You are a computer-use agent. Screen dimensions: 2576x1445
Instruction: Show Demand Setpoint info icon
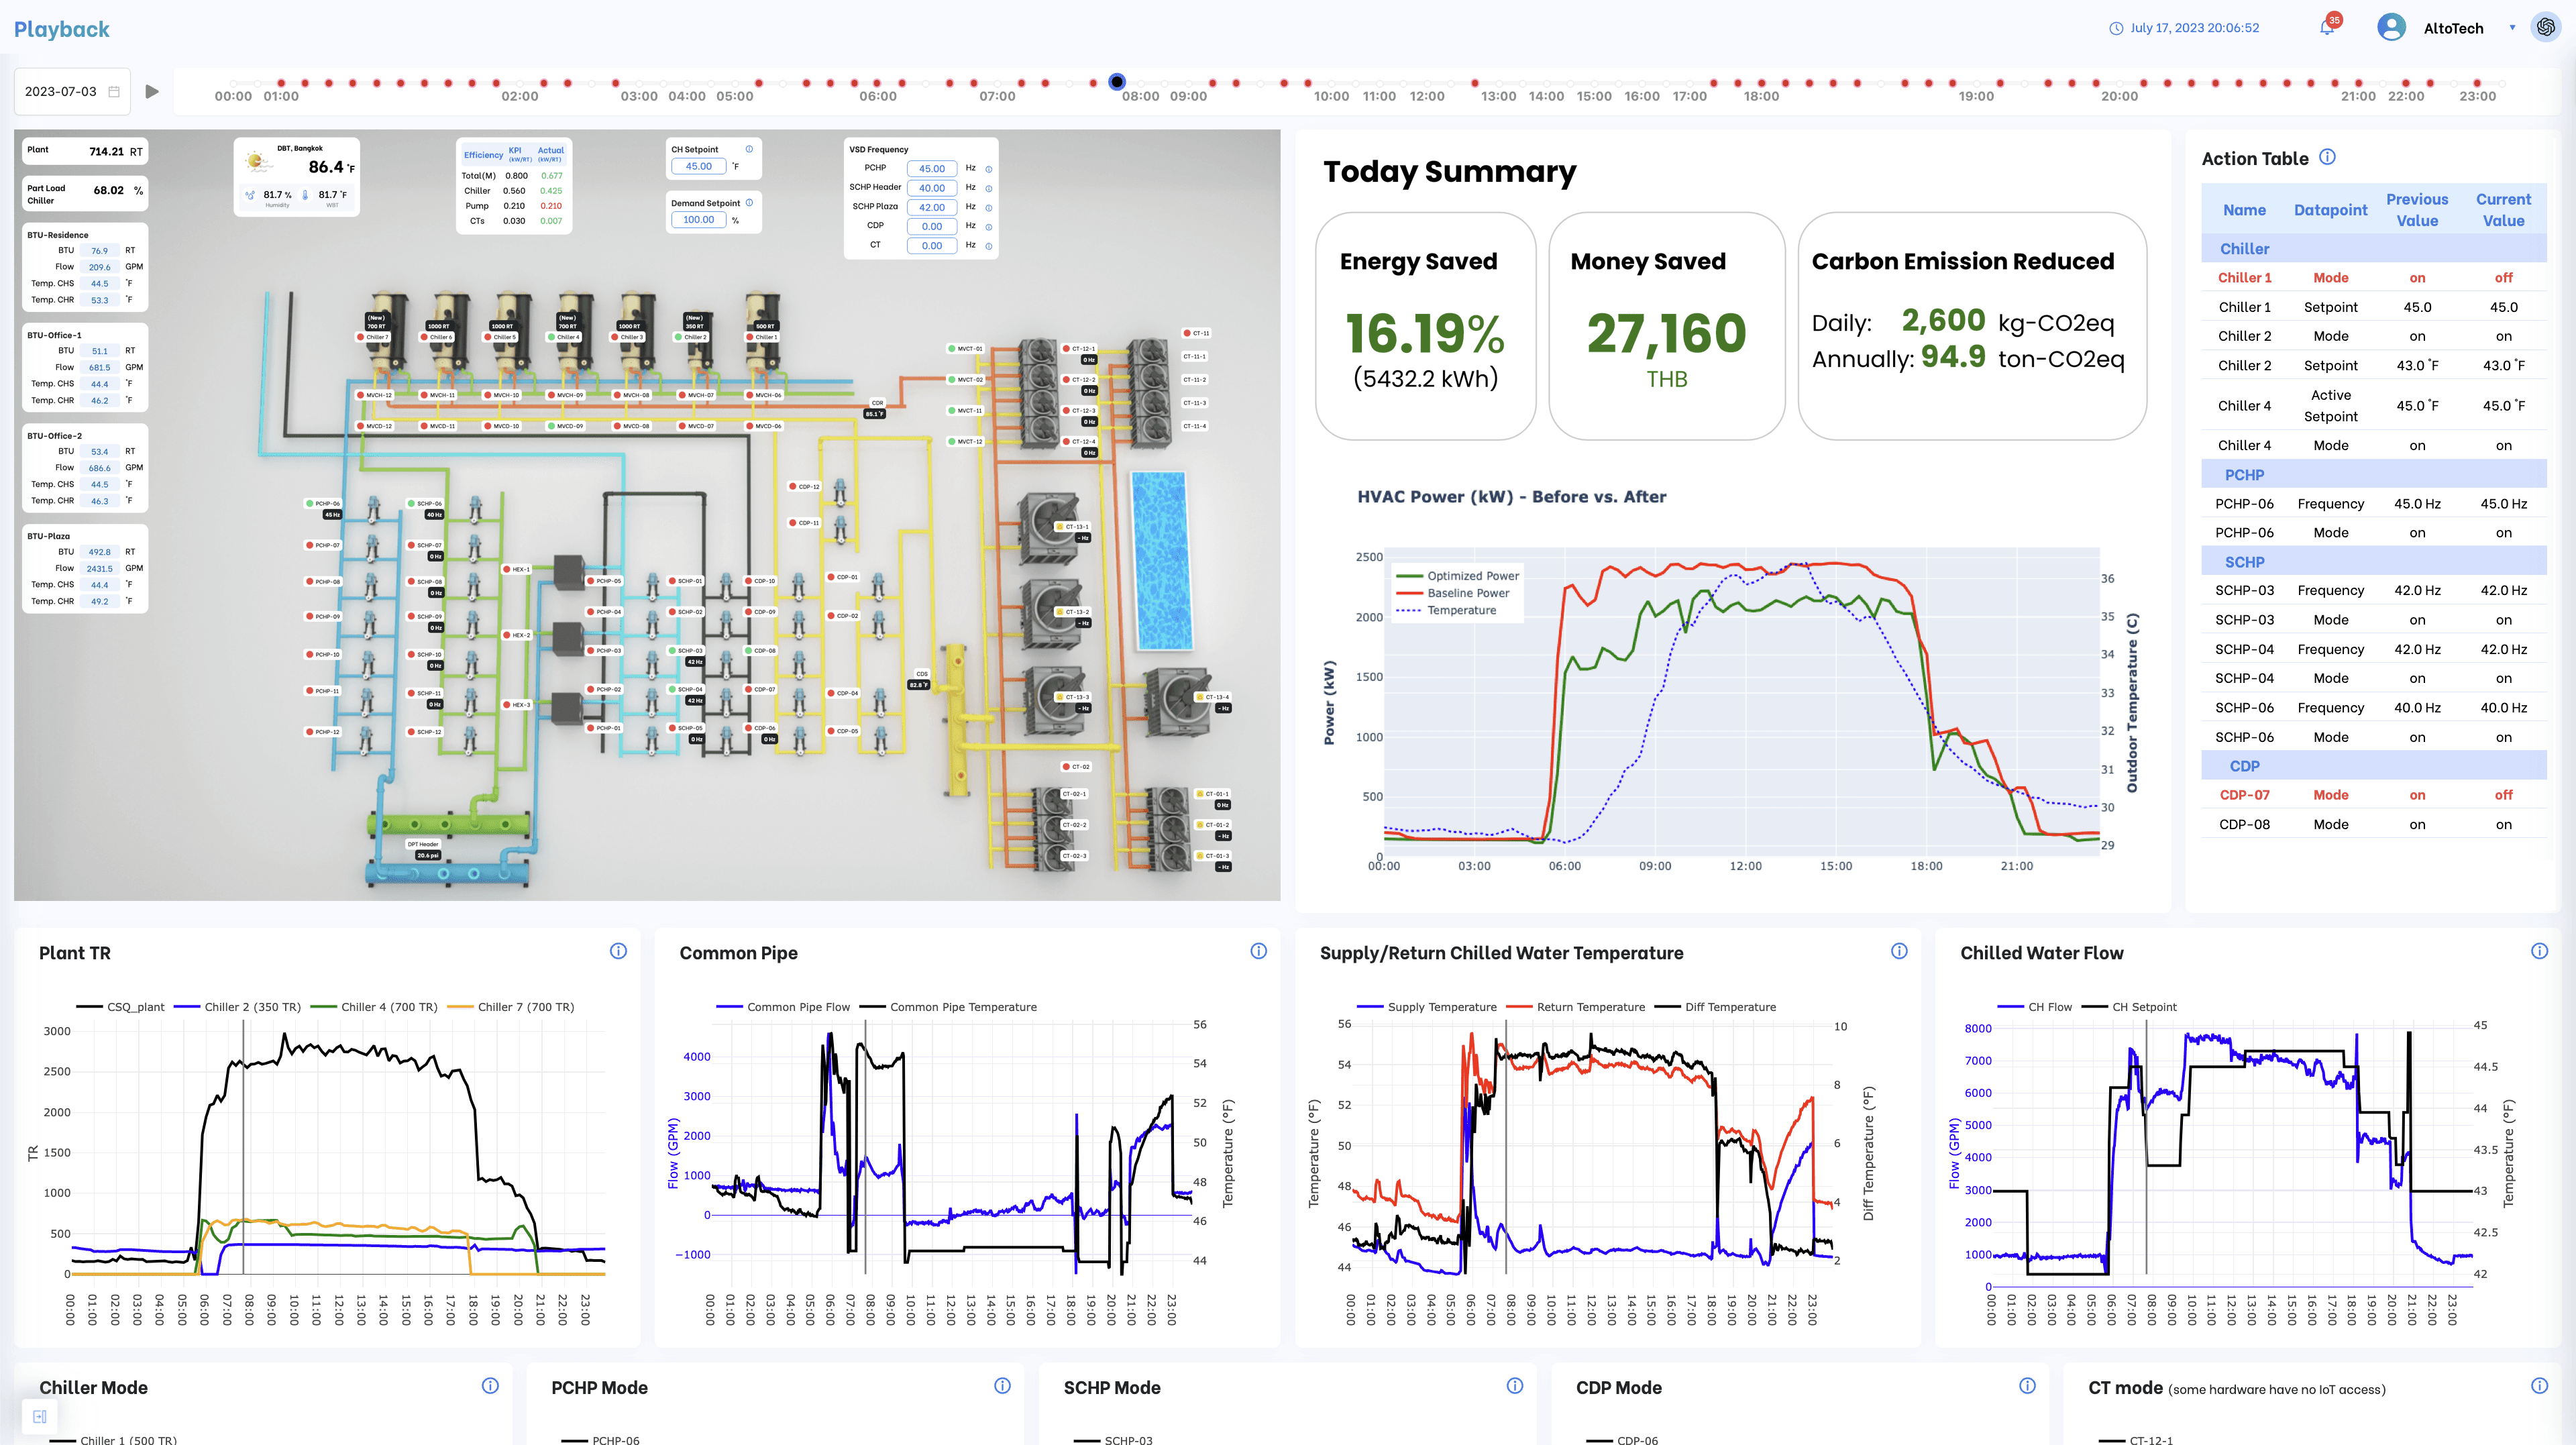[x=749, y=202]
